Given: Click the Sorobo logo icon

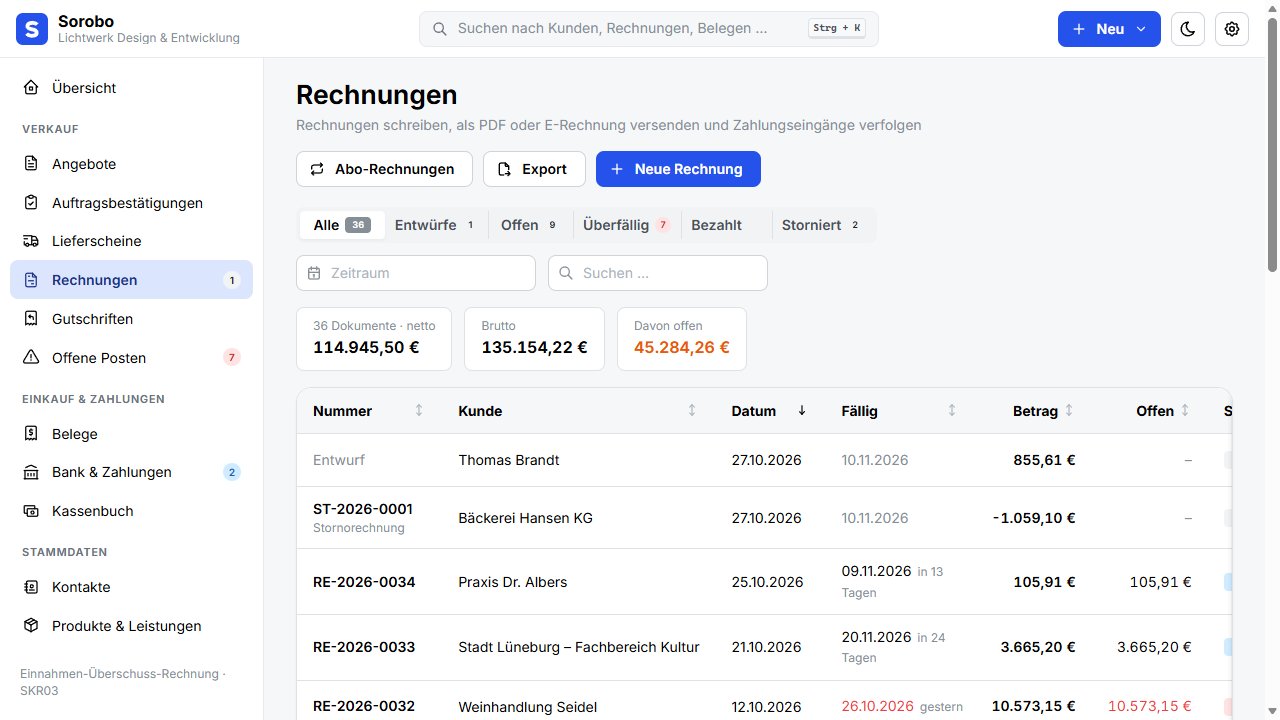Looking at the screenshot, I should click(x=32, y=29).
